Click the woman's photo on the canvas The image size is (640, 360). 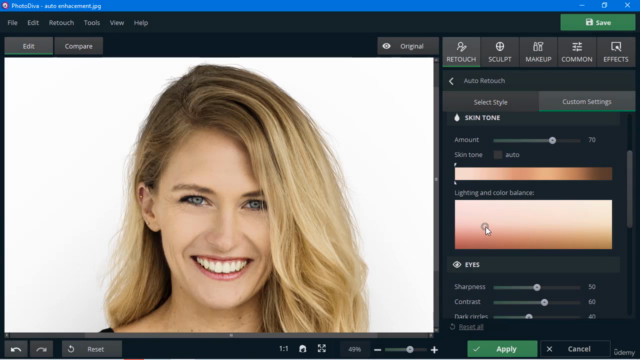click(x=219, y=195)
